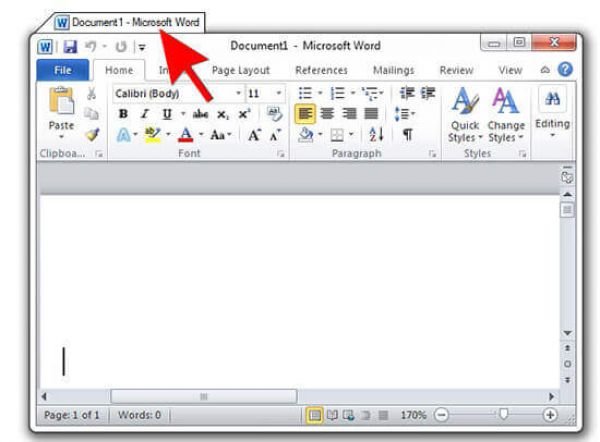Image resolution: width=600 pixels, height=442 pixels.
Task: Open the Mailings tab
Action: pyautogui.click(x=394, y=70)
